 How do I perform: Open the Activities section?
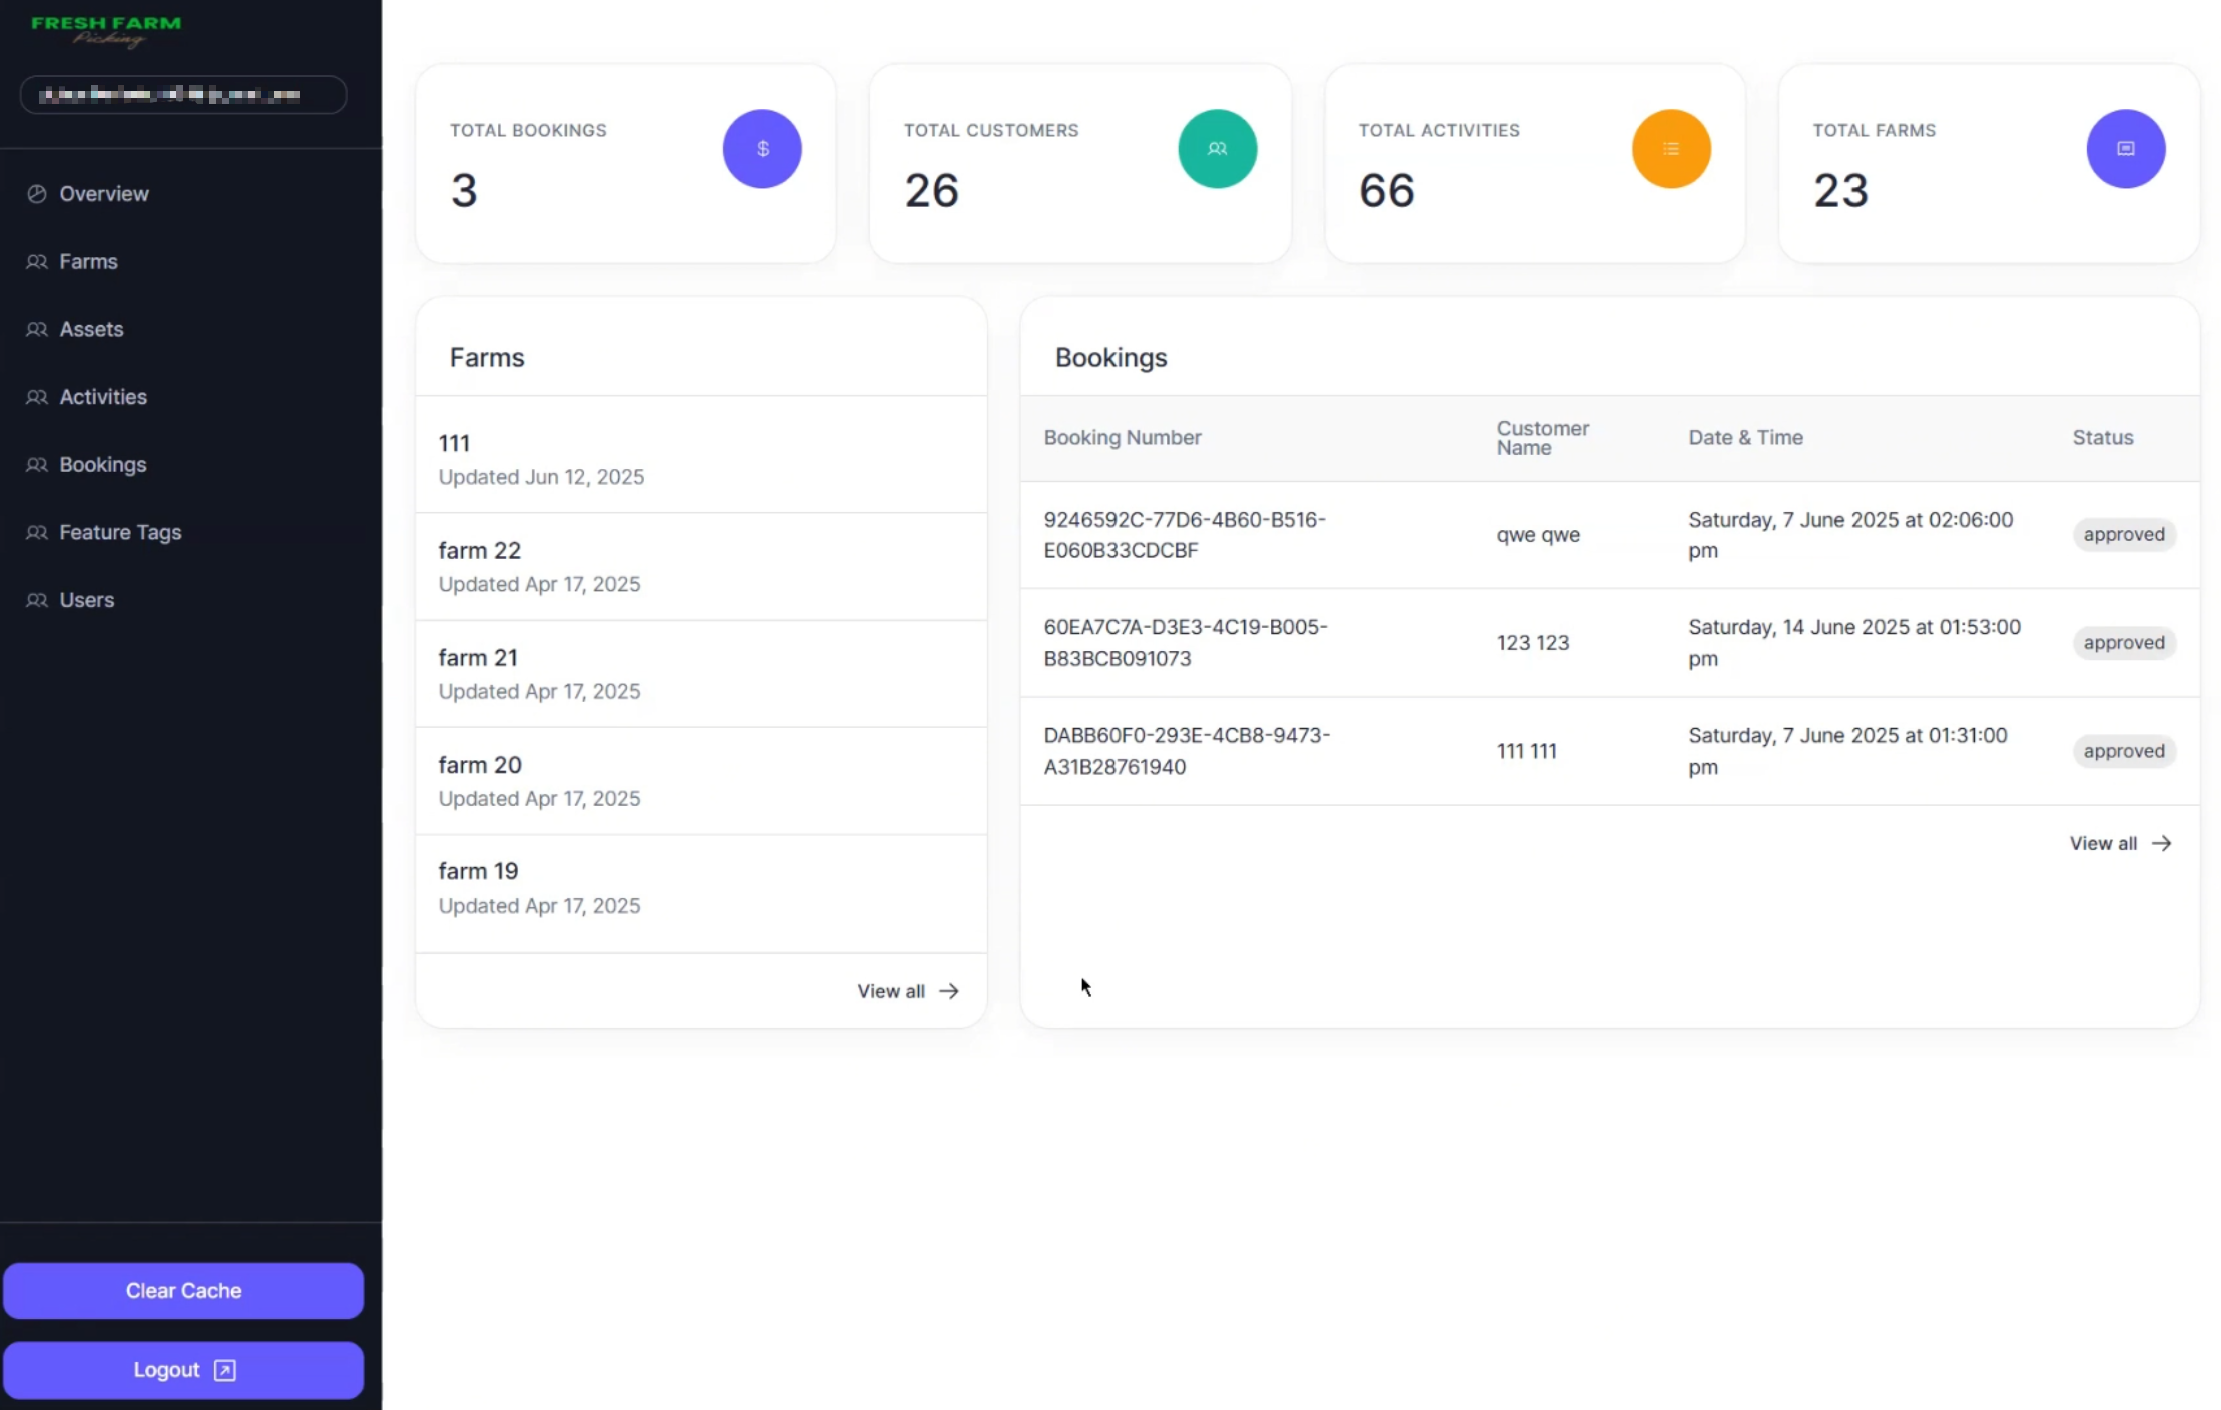pos(103,396)
